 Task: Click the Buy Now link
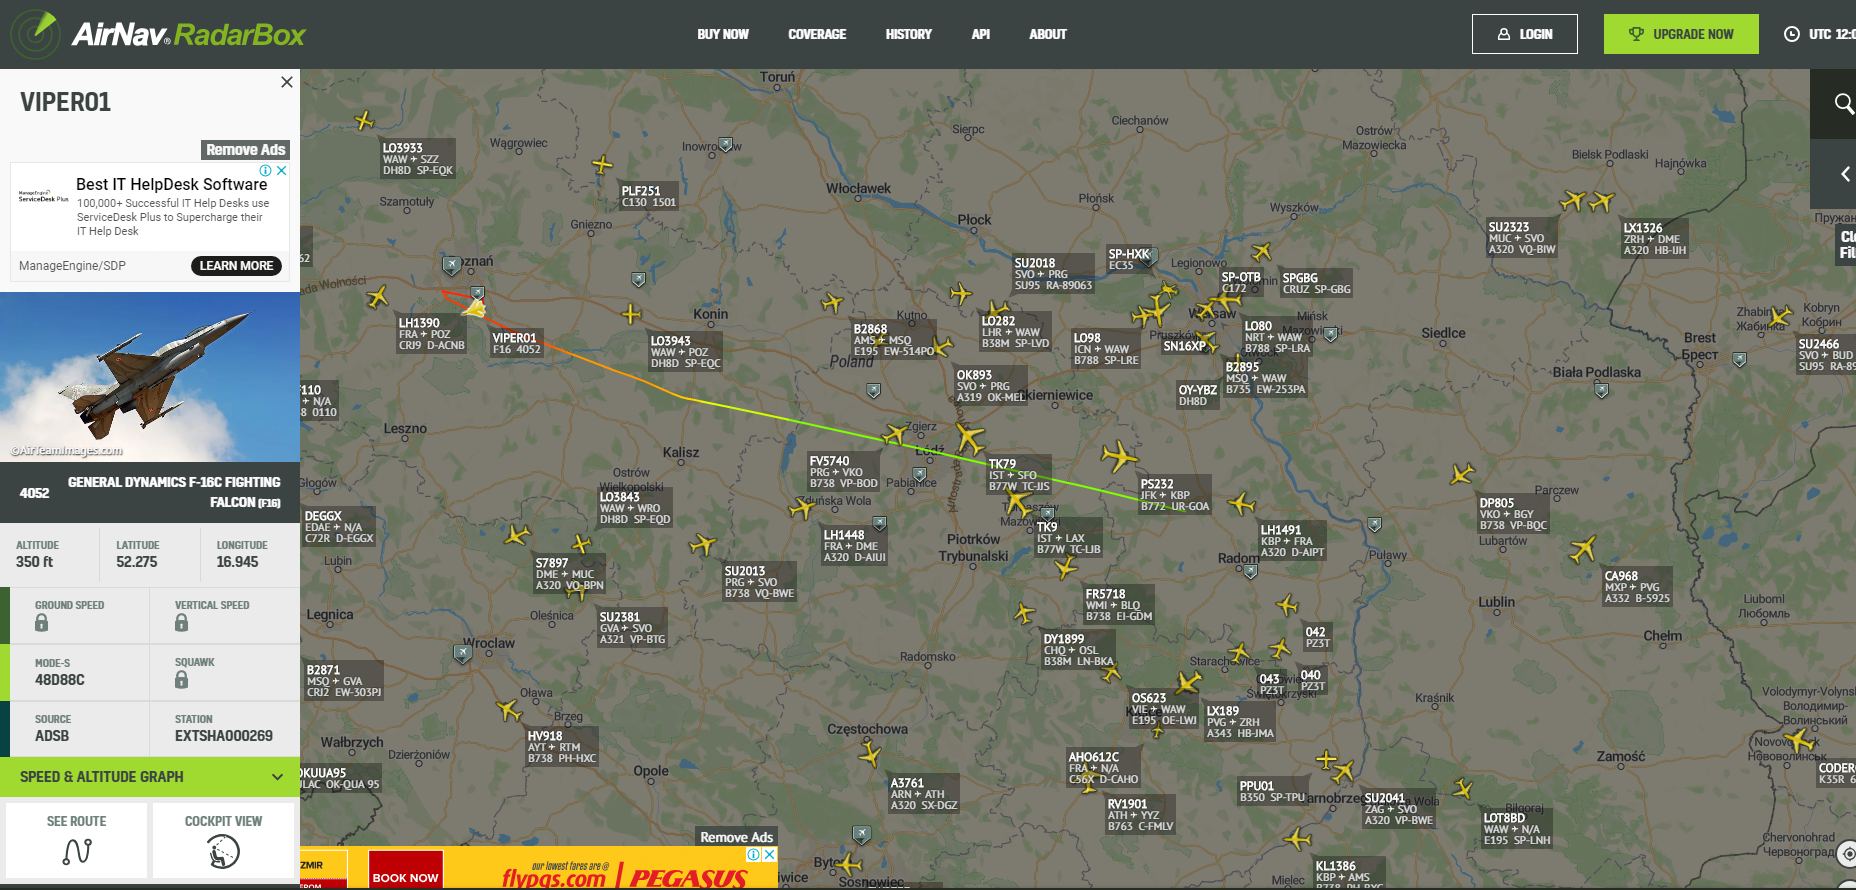click(x=722, y=34)
